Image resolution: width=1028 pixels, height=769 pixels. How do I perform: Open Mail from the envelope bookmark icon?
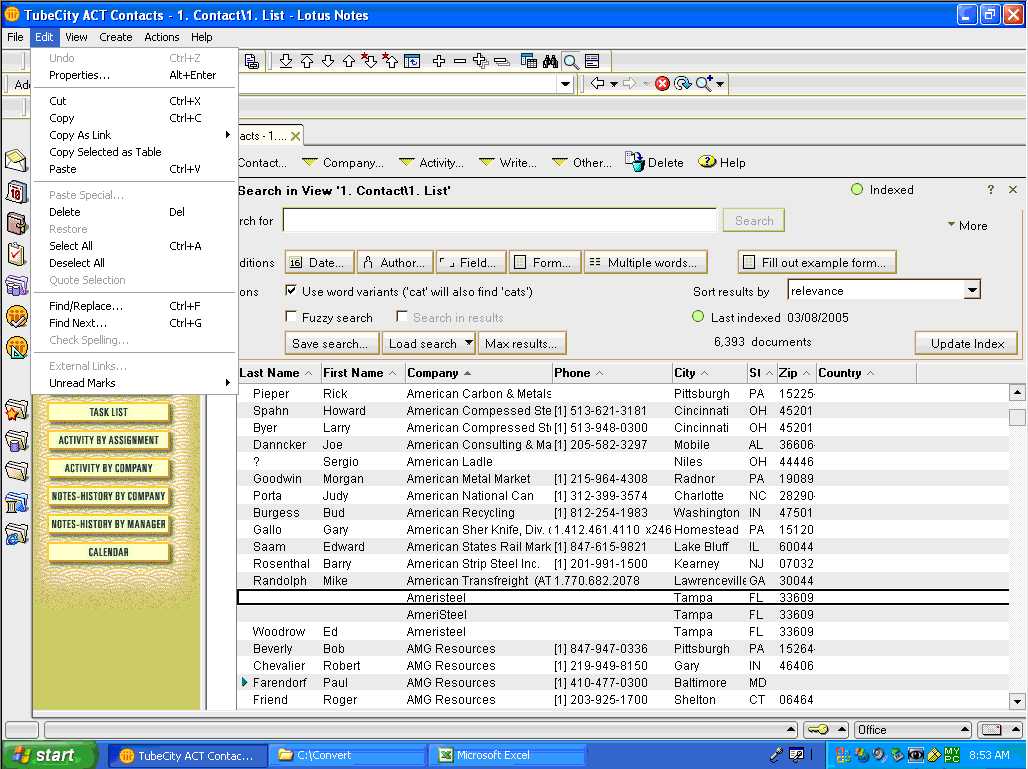[16, 161]
